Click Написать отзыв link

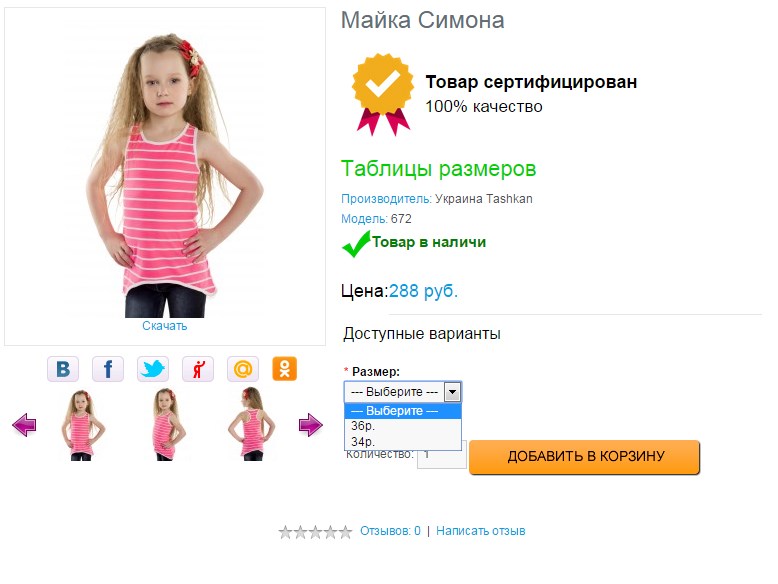tap(481, 531)
